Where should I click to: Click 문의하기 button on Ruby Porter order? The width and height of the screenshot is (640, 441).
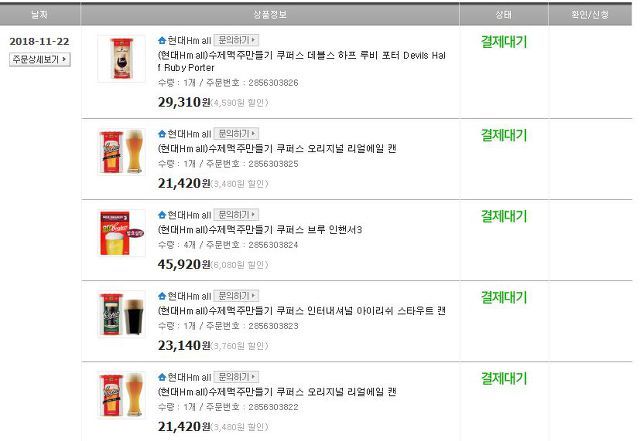tap(236, 40)
